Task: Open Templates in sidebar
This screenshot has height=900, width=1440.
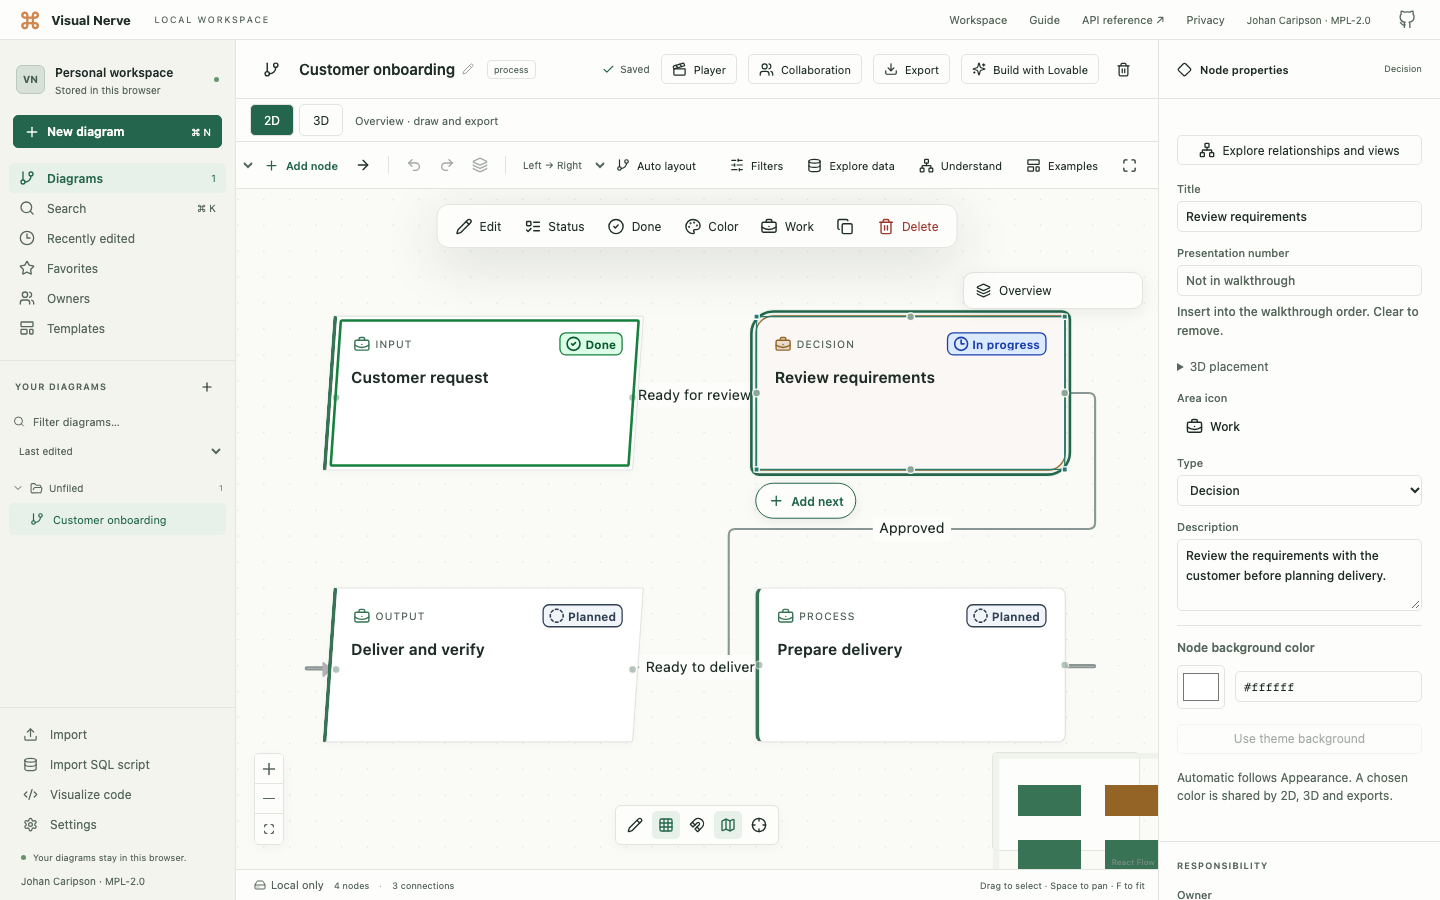Action: [117, 329]
